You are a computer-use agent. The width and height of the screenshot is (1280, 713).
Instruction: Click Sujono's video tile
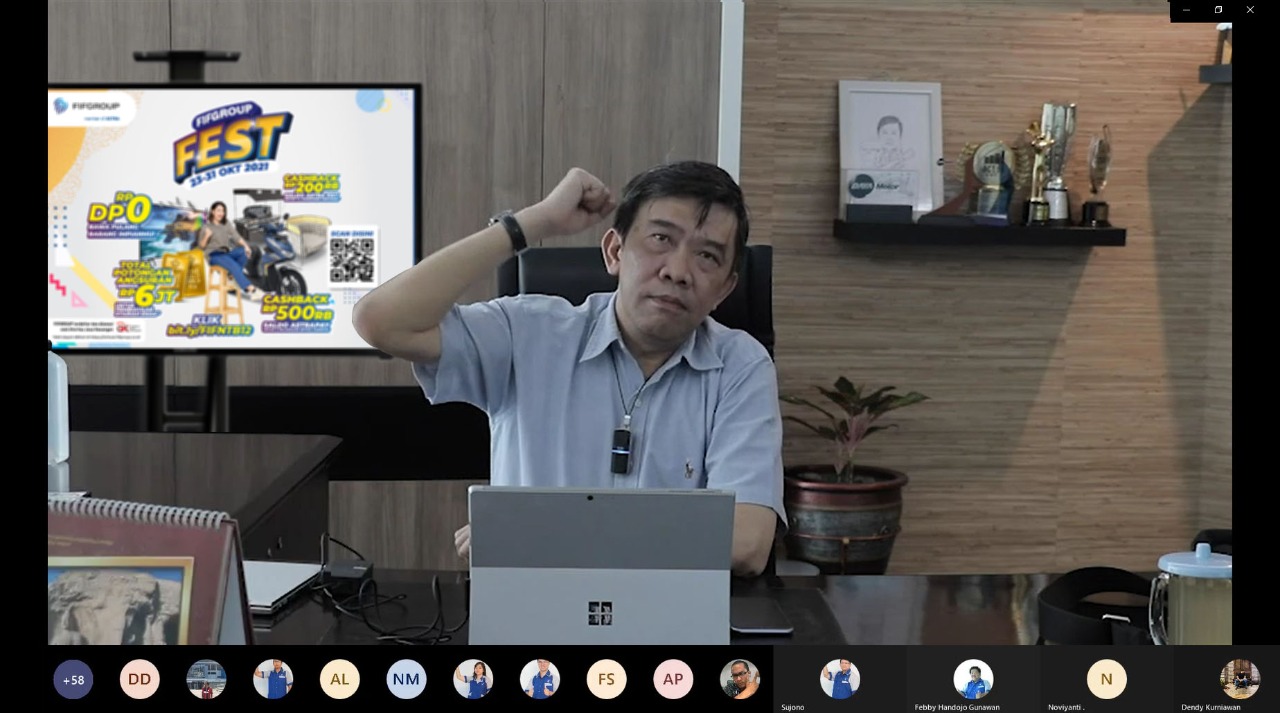click(840, 679)
